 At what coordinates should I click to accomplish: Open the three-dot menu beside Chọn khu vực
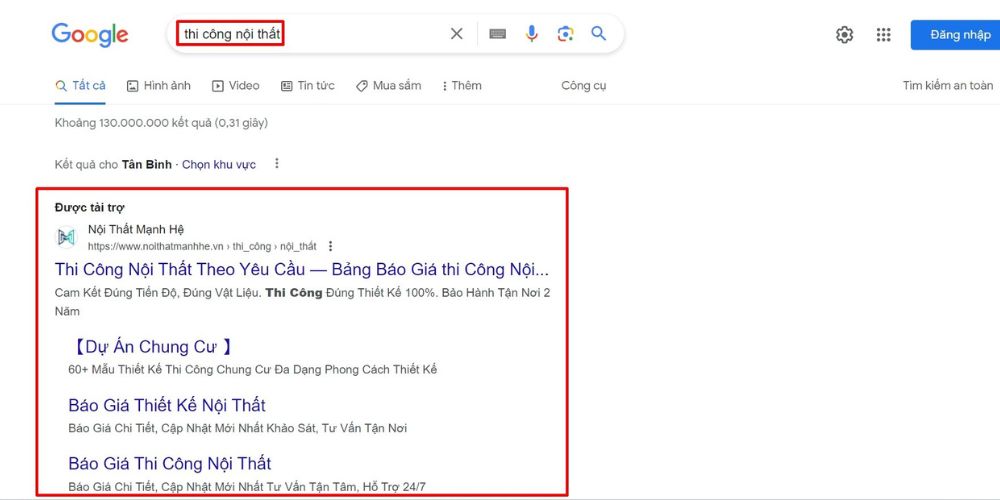pyautogui.click(x=277, y=164)
